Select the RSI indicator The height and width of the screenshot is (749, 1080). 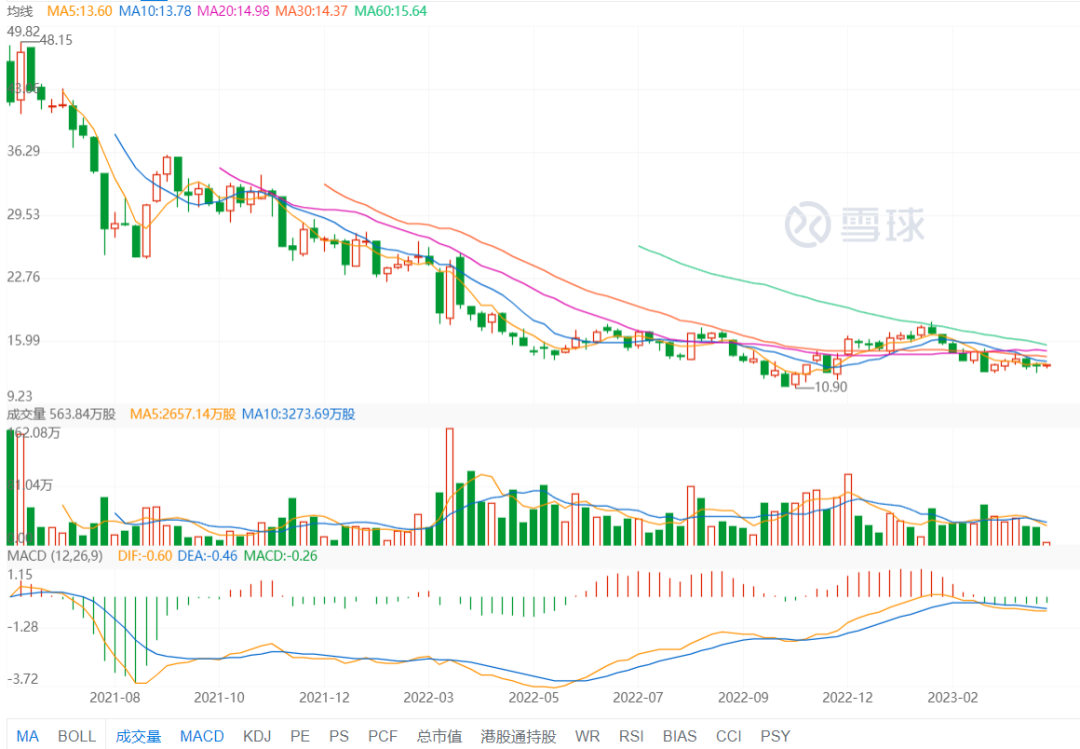630,736
